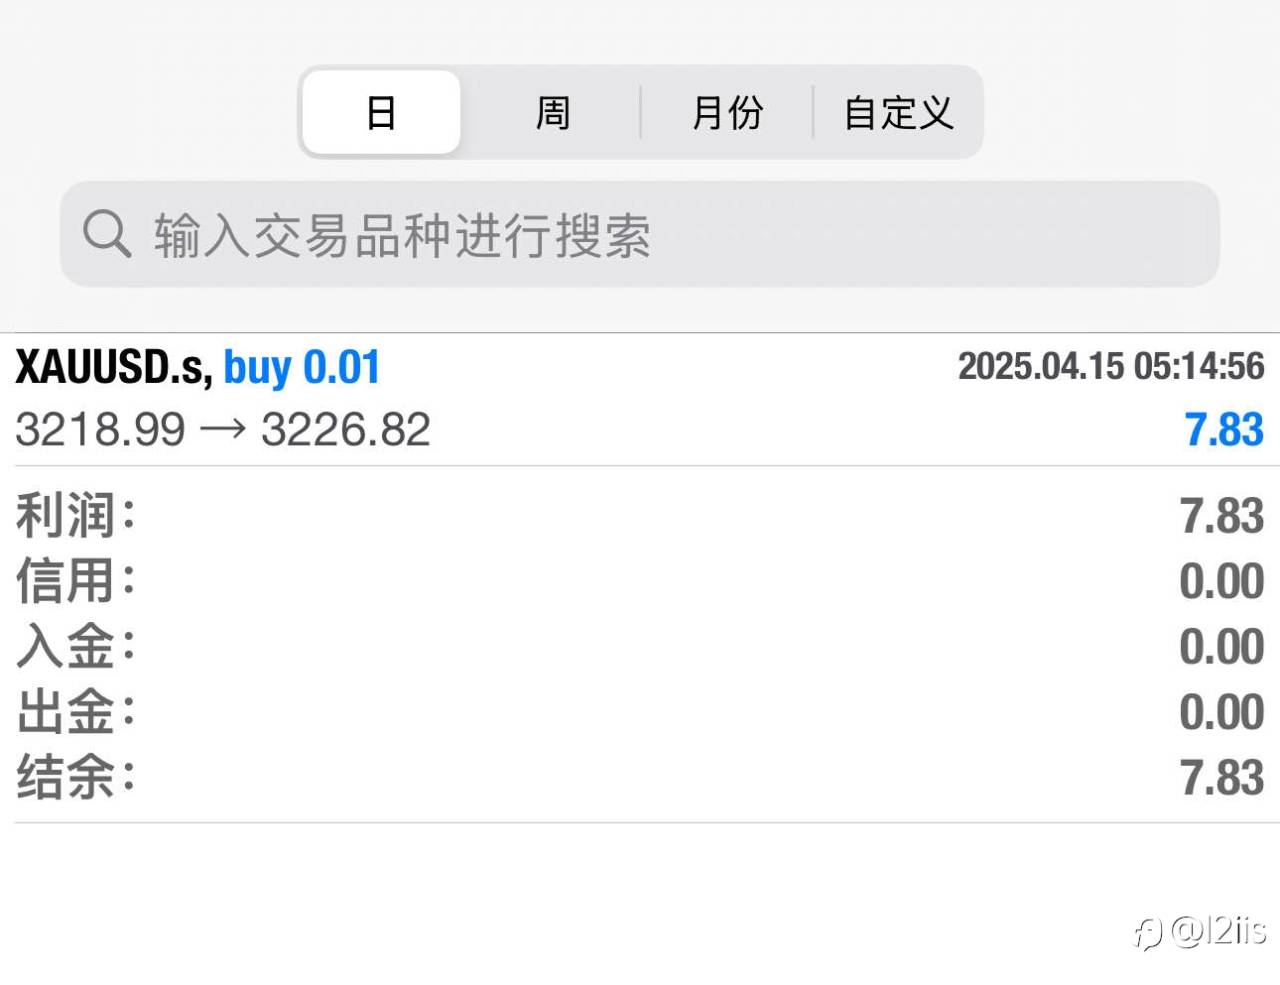Click the watermark logo icon

pyautogui.click(x=1147, y=933)
